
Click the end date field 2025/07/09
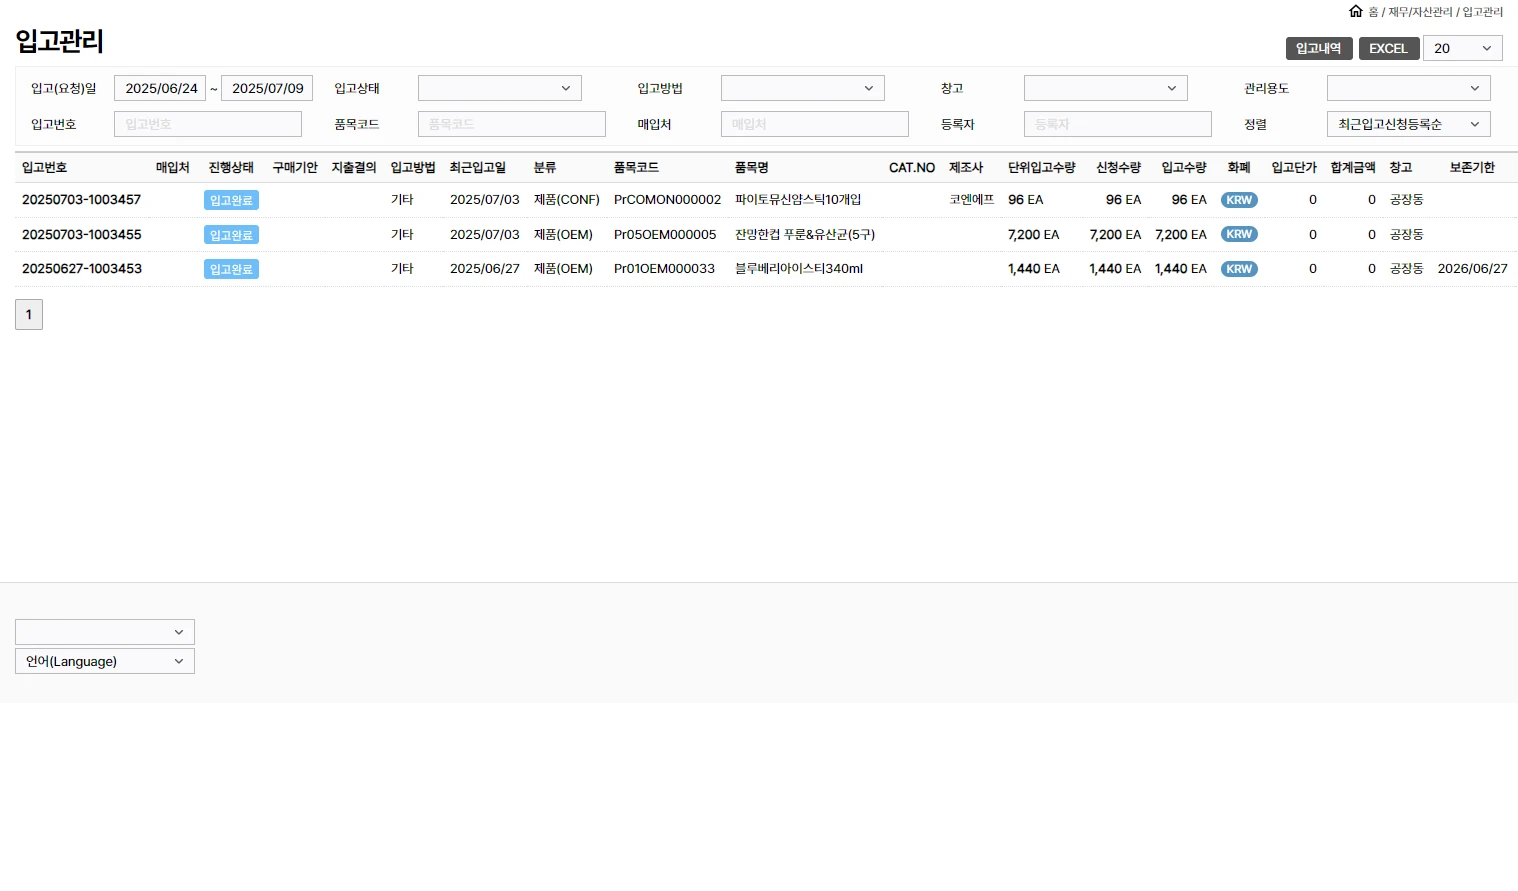coord(267,88)
